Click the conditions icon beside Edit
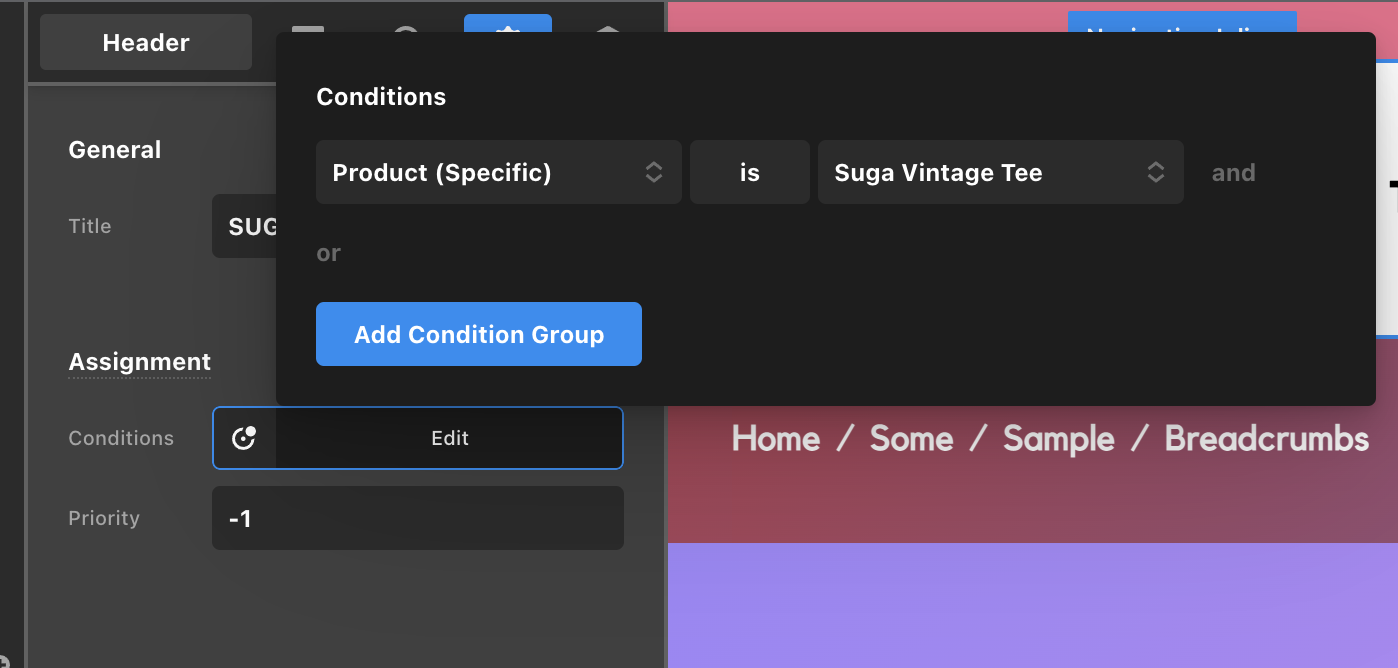 [244, 438]
